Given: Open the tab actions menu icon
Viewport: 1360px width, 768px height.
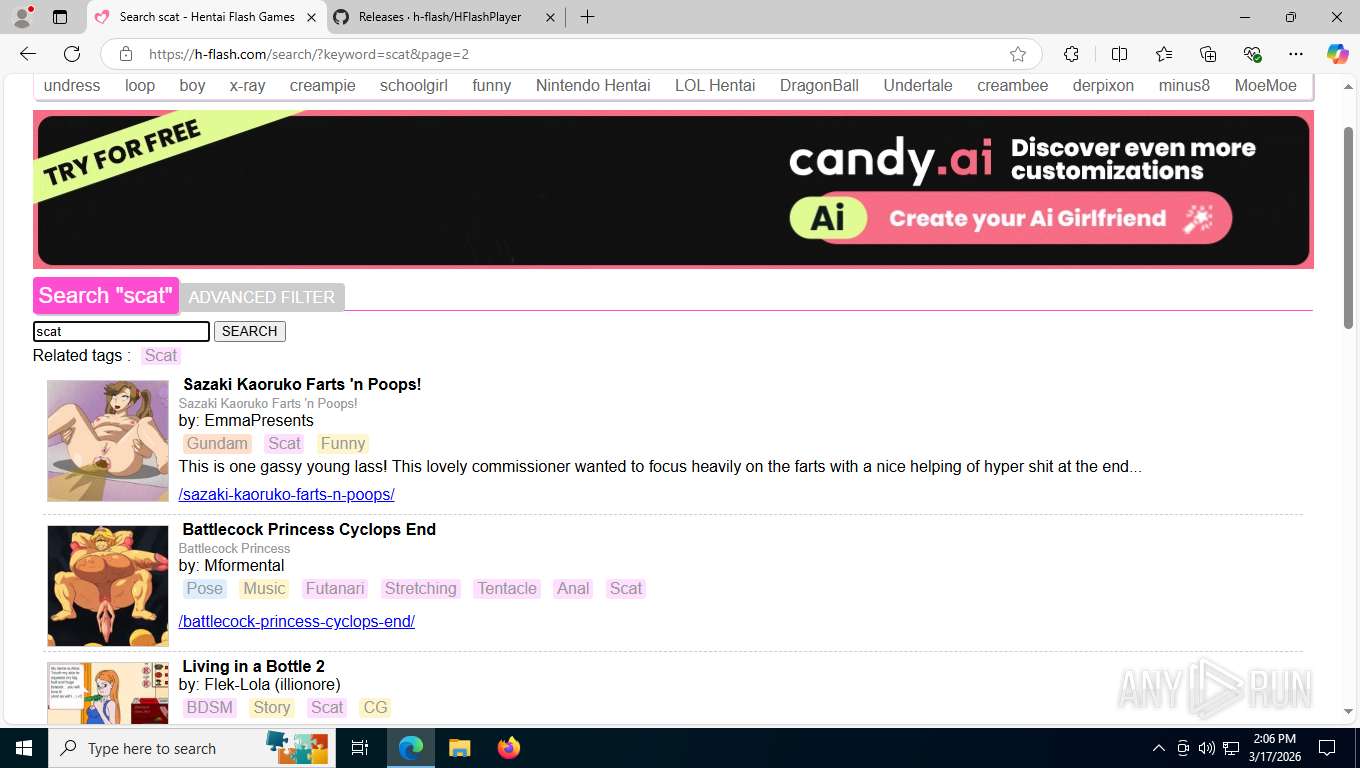Looking at the screenshot, I should pyautogui.click(x=60, y=17).
